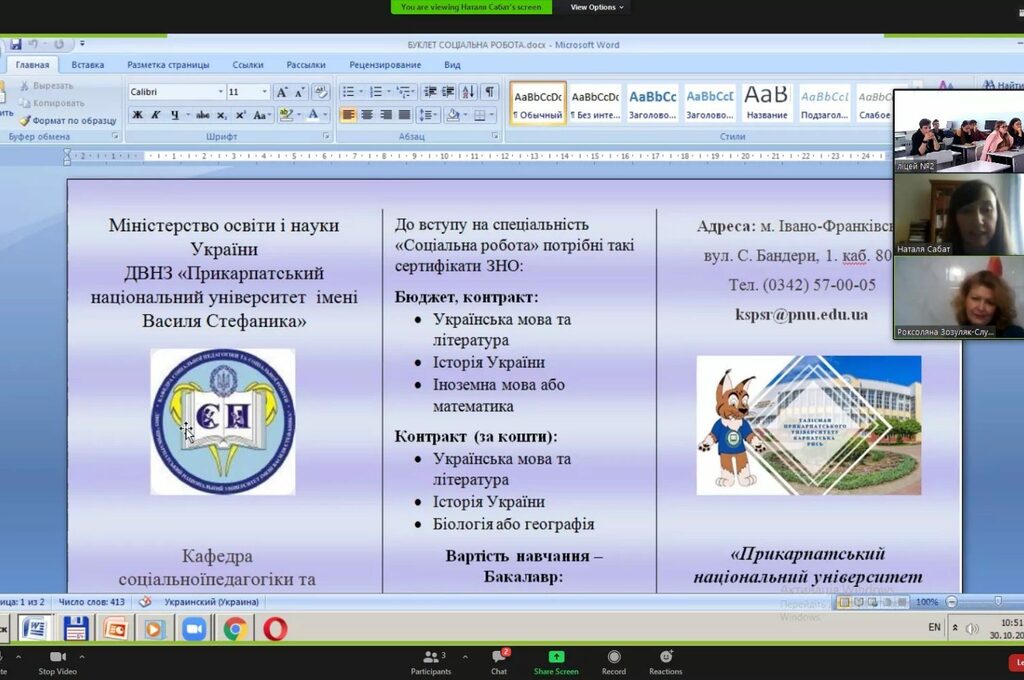1024x680 pixels.
Task: Click the Format Painter 'Формат по образцу'
Action: tap(68, 121)
